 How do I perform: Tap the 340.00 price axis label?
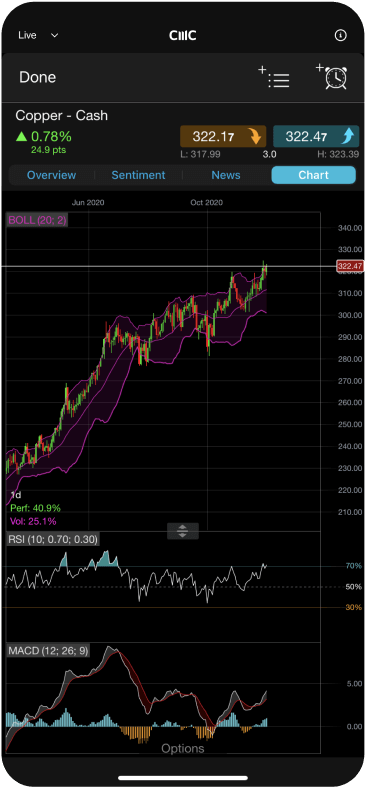point(349,228)
